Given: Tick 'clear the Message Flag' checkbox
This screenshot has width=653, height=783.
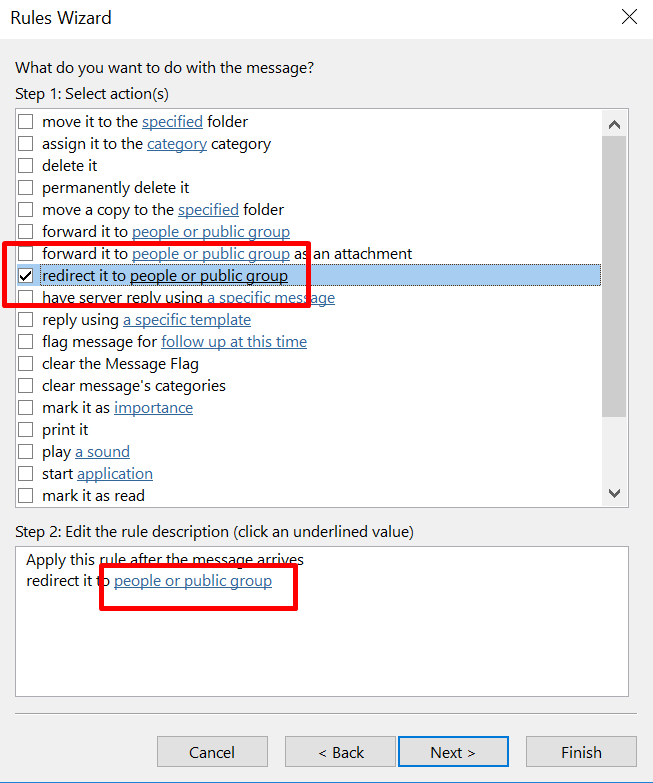Looking at the screenshot, I should [25, 364].
